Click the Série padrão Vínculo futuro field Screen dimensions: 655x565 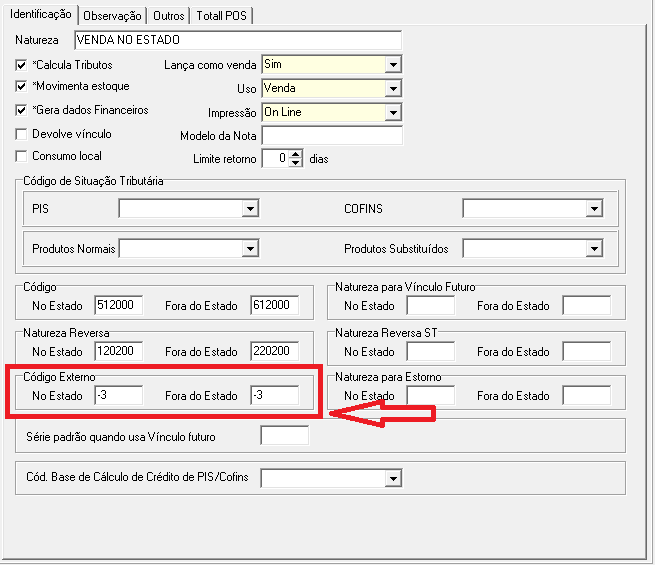284,436
